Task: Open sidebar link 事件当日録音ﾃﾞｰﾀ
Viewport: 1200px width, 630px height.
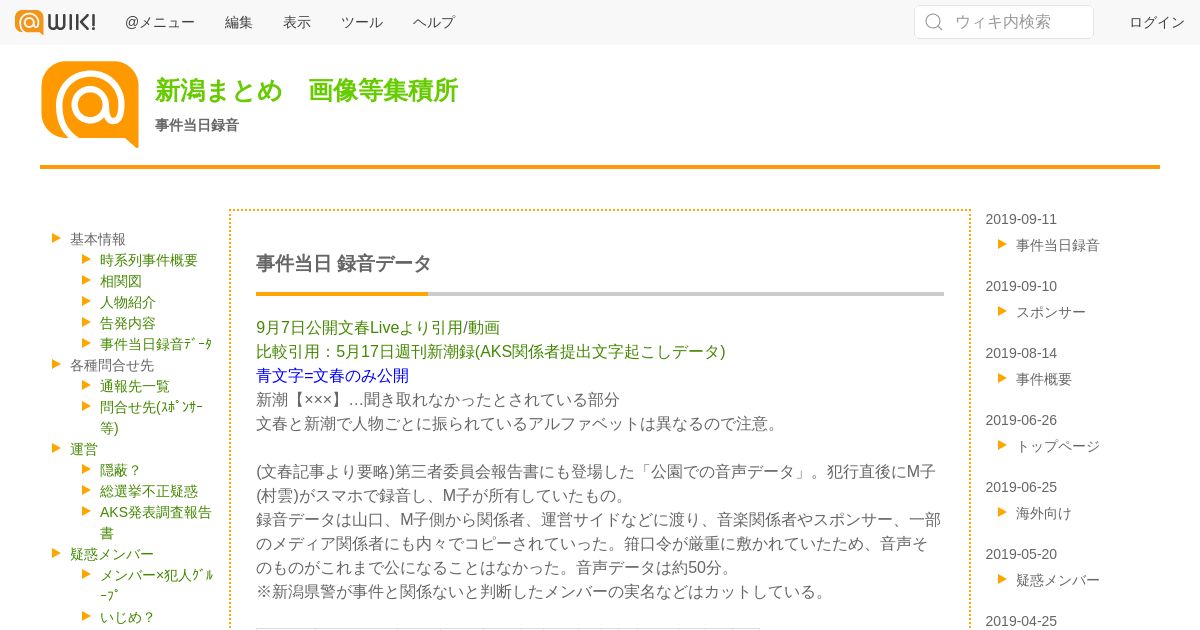Action: coord(156,344)
